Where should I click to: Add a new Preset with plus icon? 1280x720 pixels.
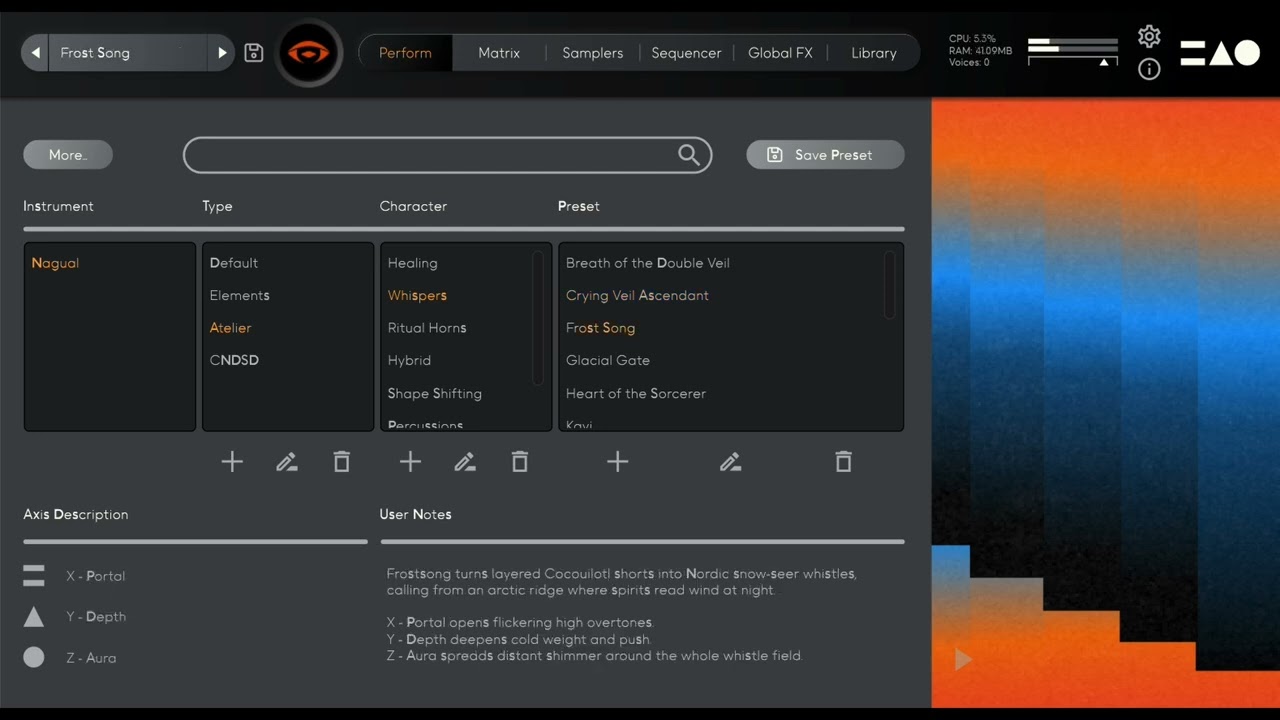coord(618,461)
